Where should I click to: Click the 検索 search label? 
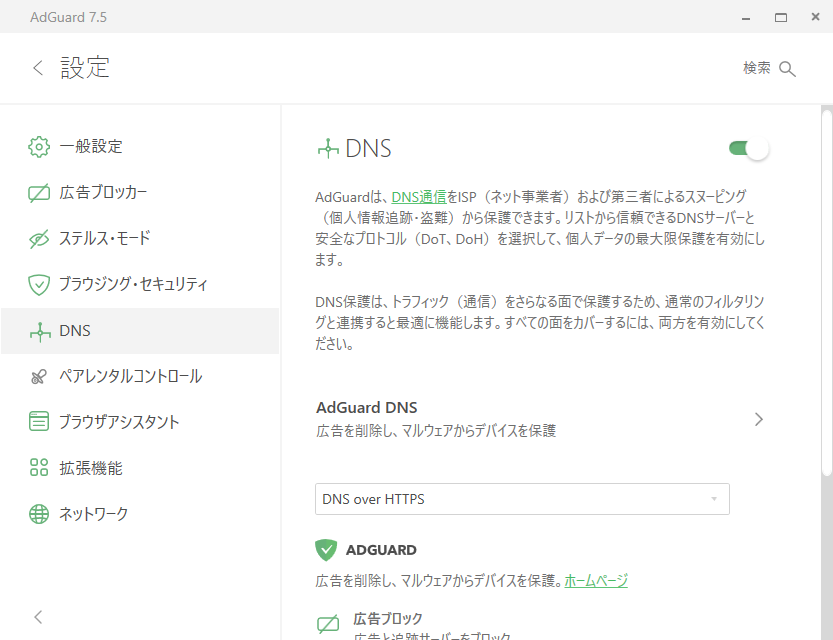point(756,68)
